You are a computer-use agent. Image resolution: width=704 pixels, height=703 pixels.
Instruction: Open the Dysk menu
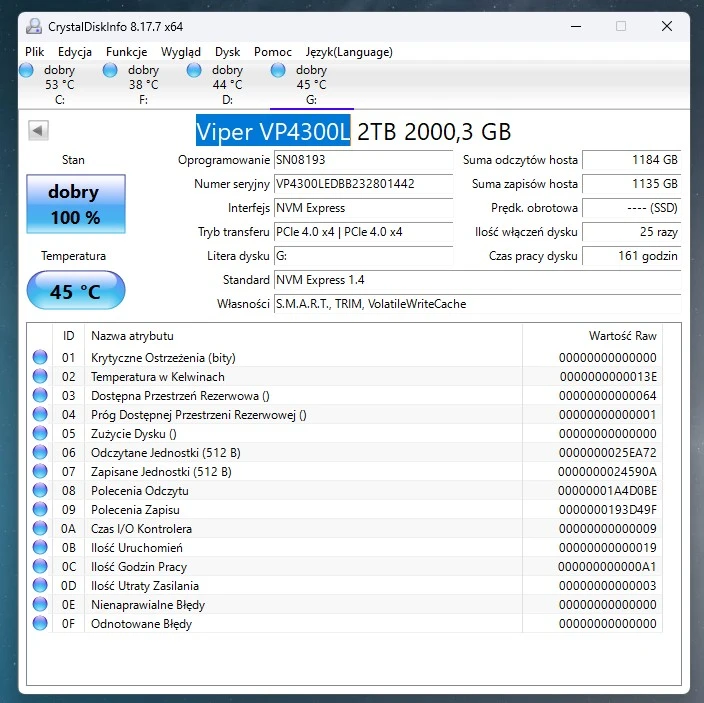click(x=227, y=52)
